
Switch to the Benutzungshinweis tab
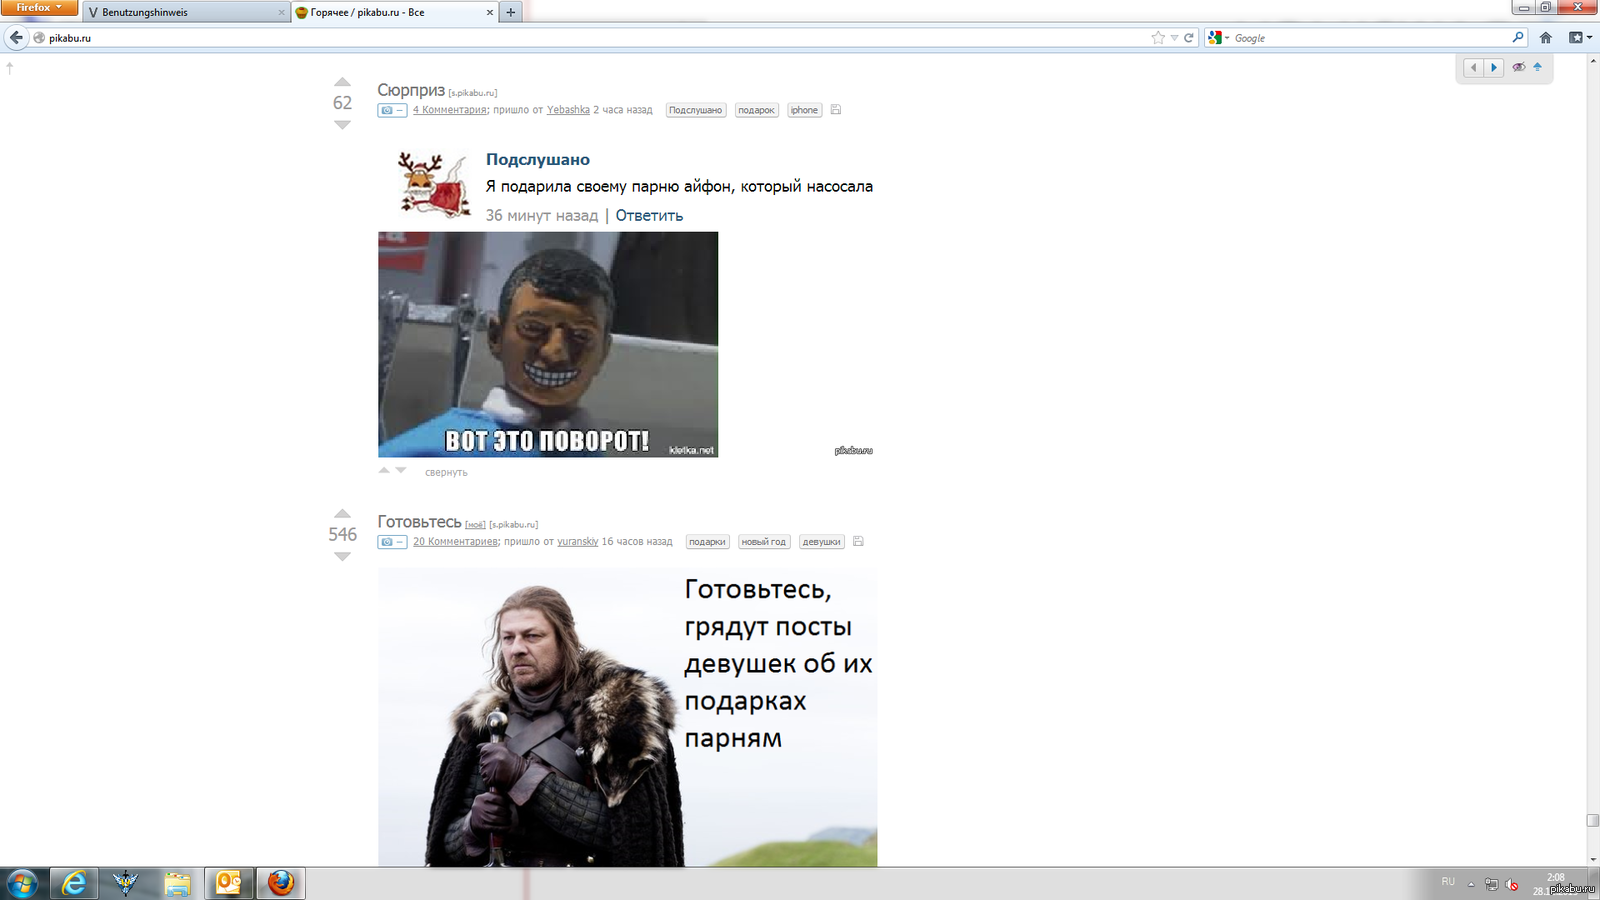[x=180, y=13]
